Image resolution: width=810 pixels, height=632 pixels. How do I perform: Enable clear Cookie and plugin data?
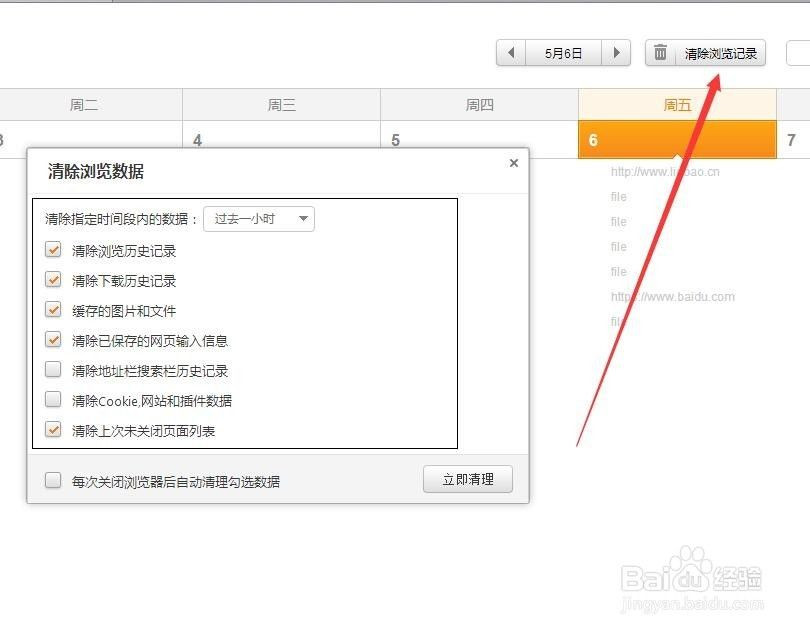click(x=53, y=400)
